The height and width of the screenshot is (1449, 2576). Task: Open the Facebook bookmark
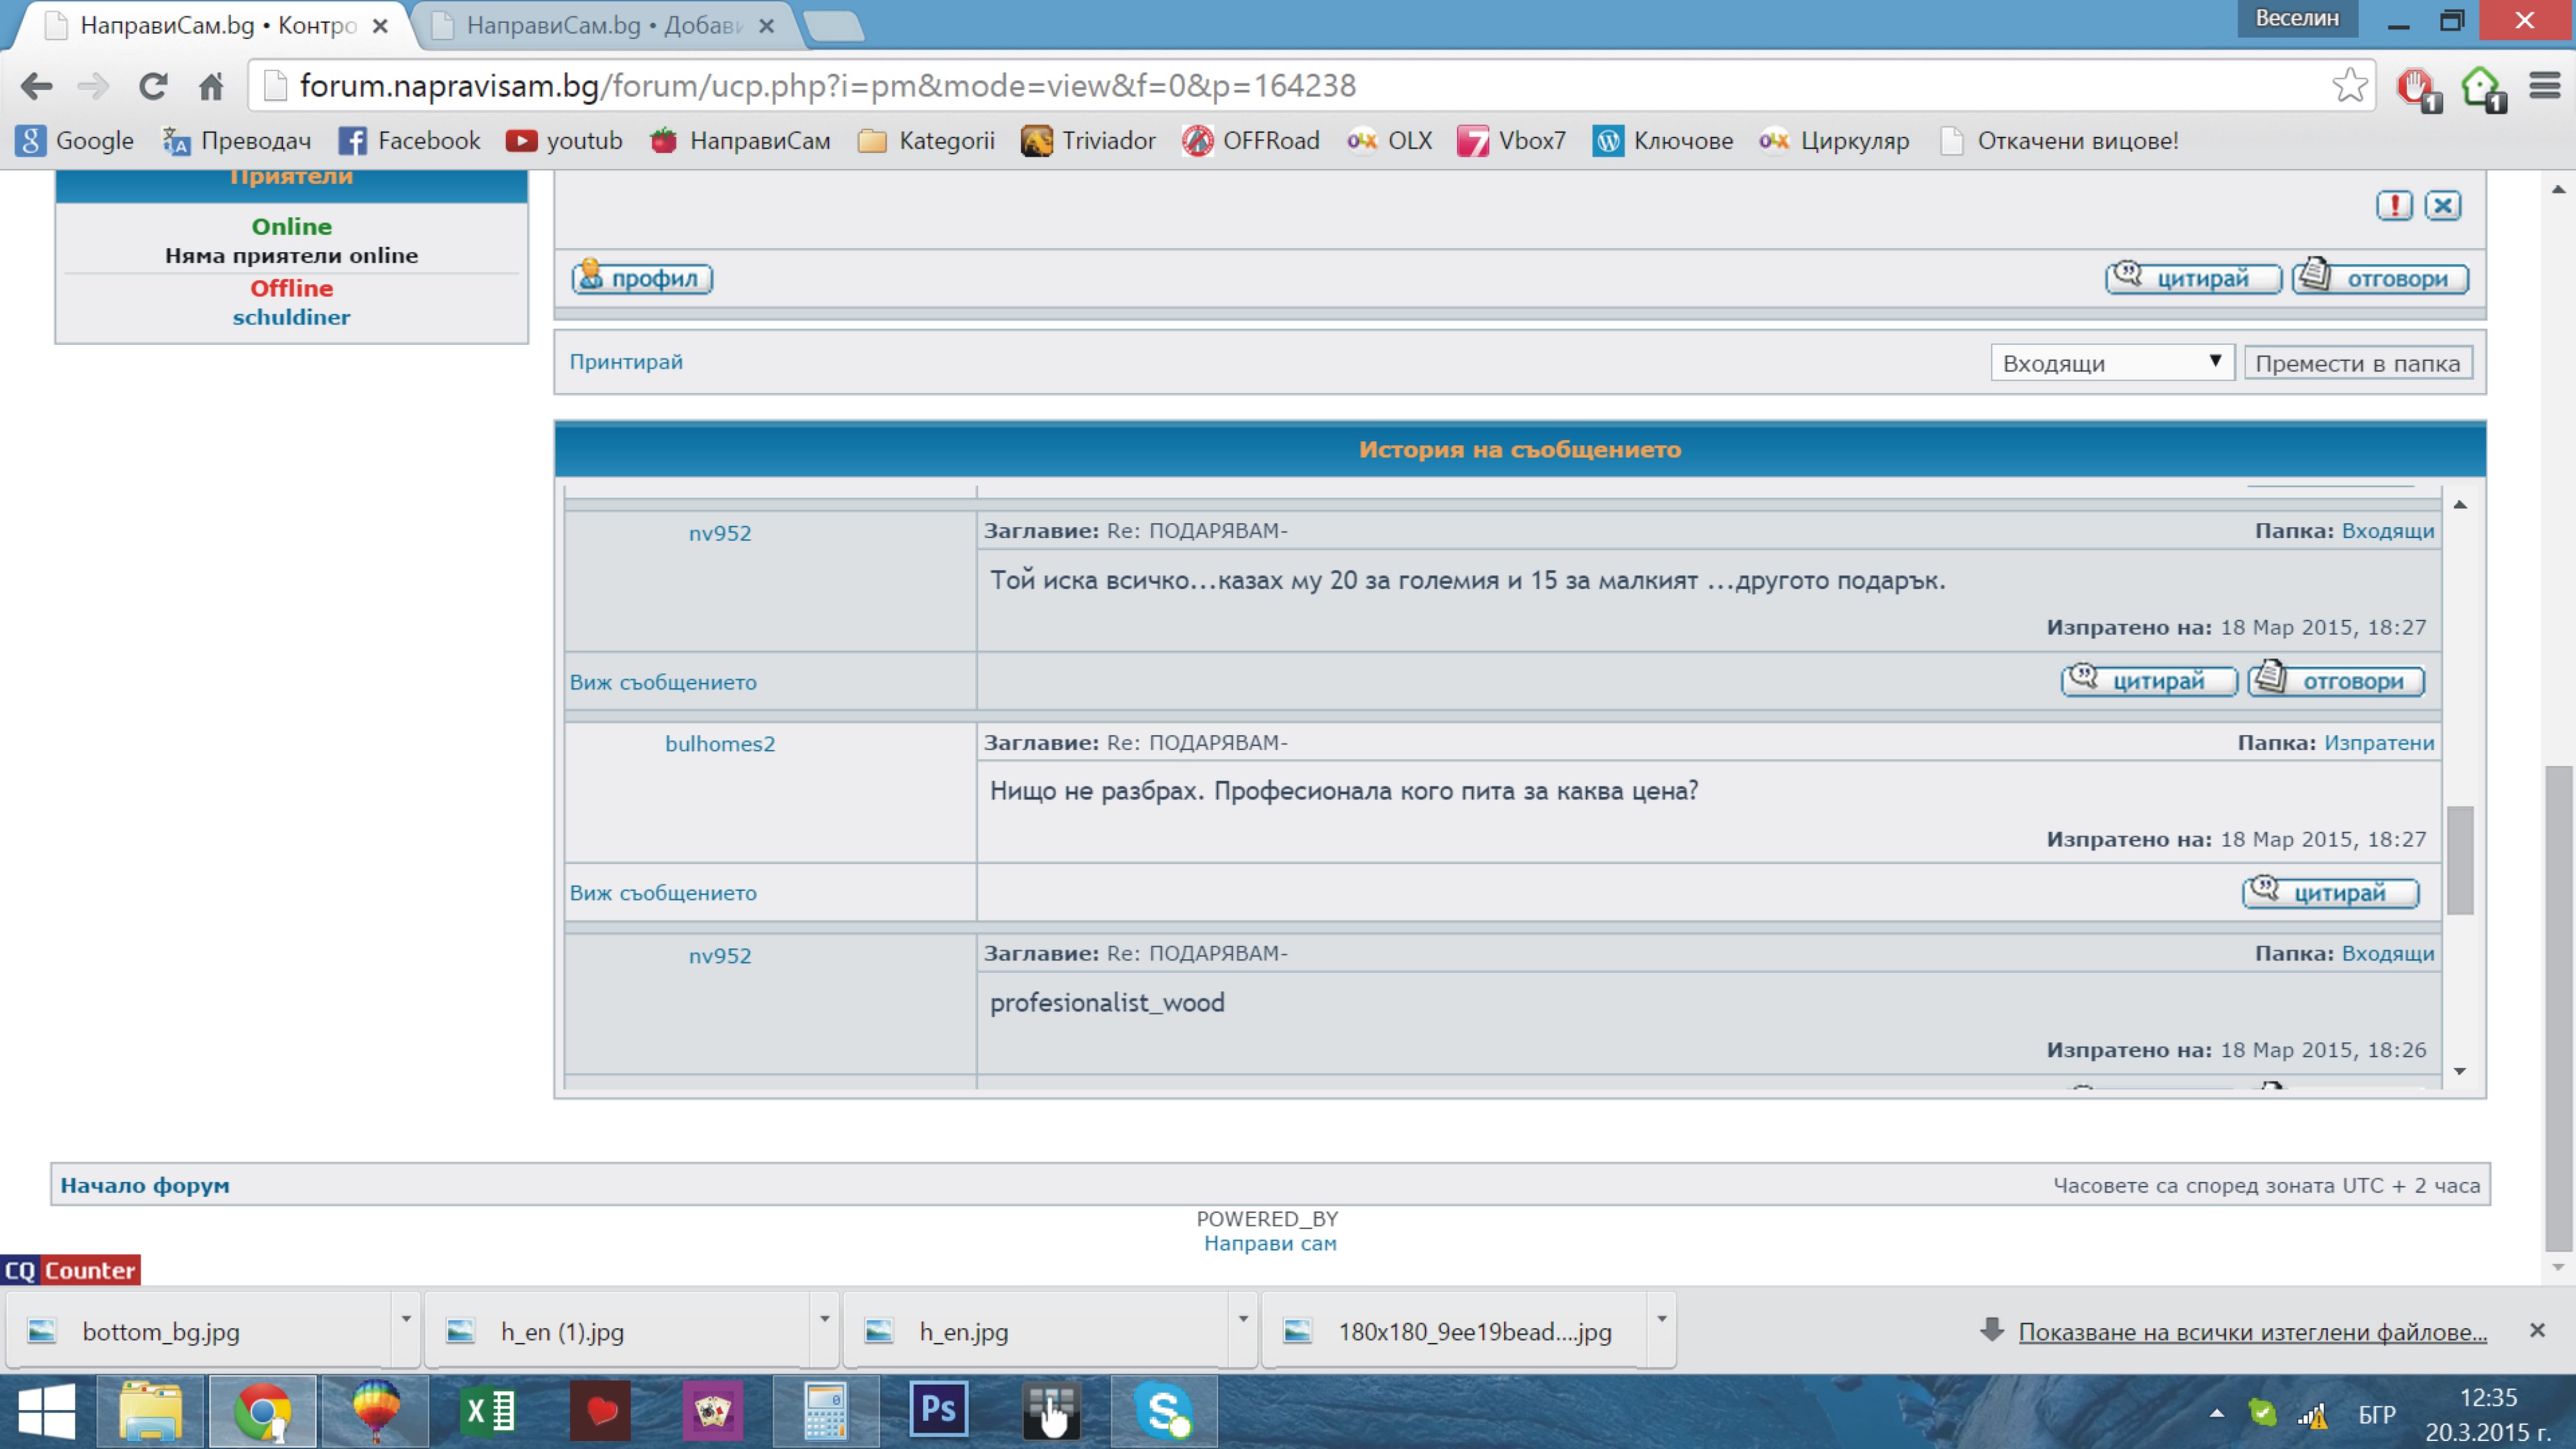[x=409, y=141]
